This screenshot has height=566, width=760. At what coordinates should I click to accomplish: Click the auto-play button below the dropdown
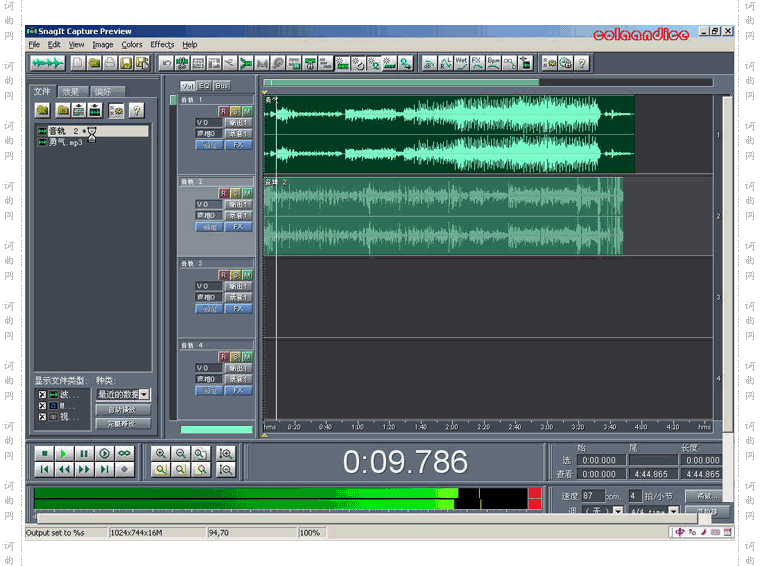(123, 410)
